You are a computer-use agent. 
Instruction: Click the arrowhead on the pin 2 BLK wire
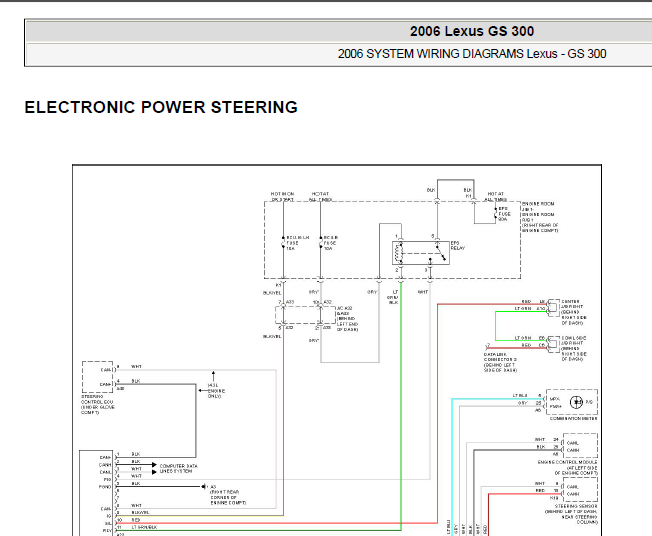[x=154, y=464]
